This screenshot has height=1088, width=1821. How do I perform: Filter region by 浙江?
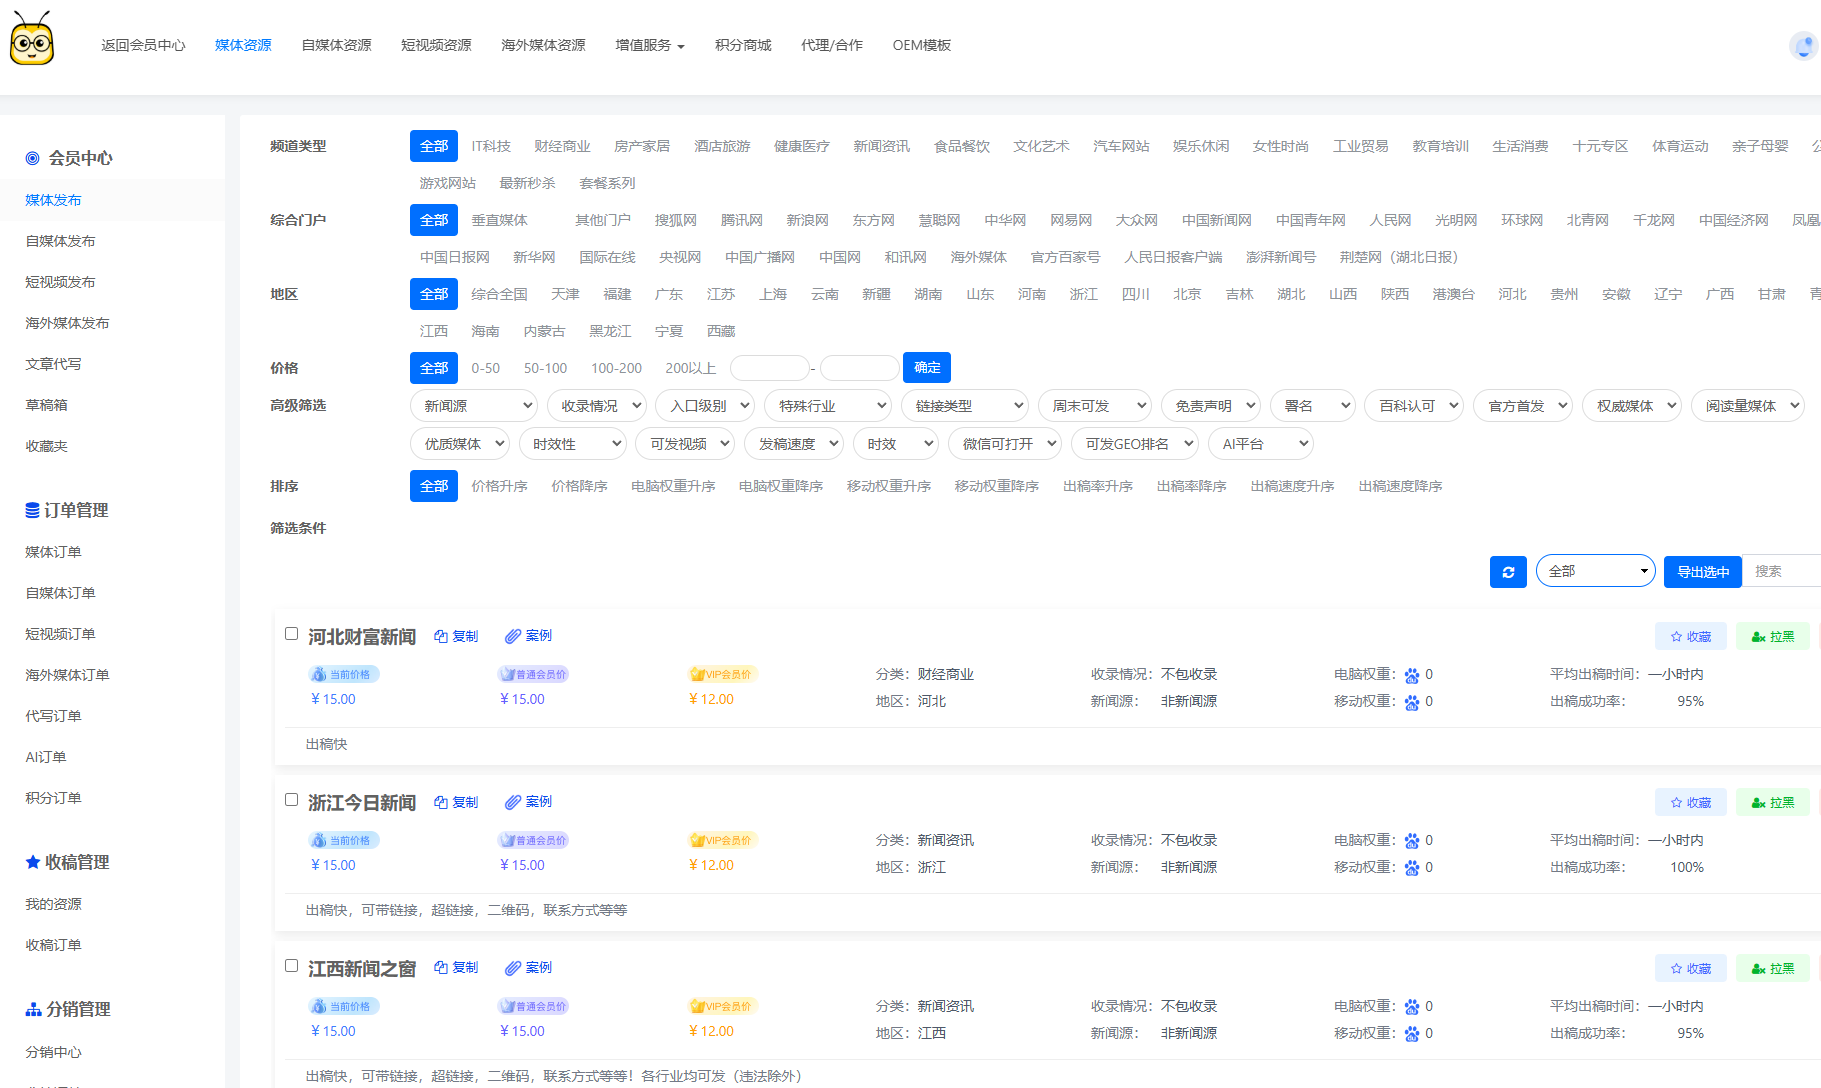[1084, 294]
